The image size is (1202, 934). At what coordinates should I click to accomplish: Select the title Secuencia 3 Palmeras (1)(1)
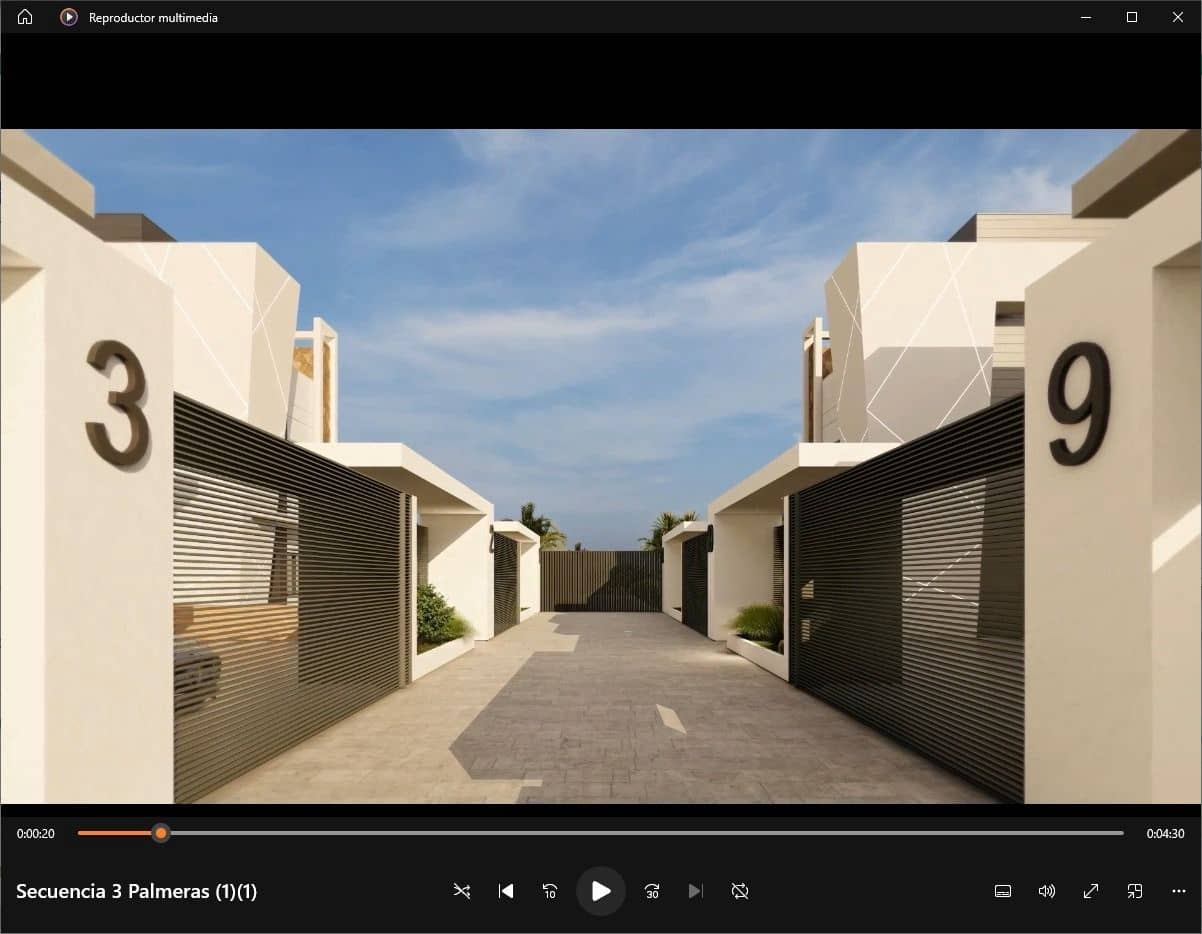[137, 891]
